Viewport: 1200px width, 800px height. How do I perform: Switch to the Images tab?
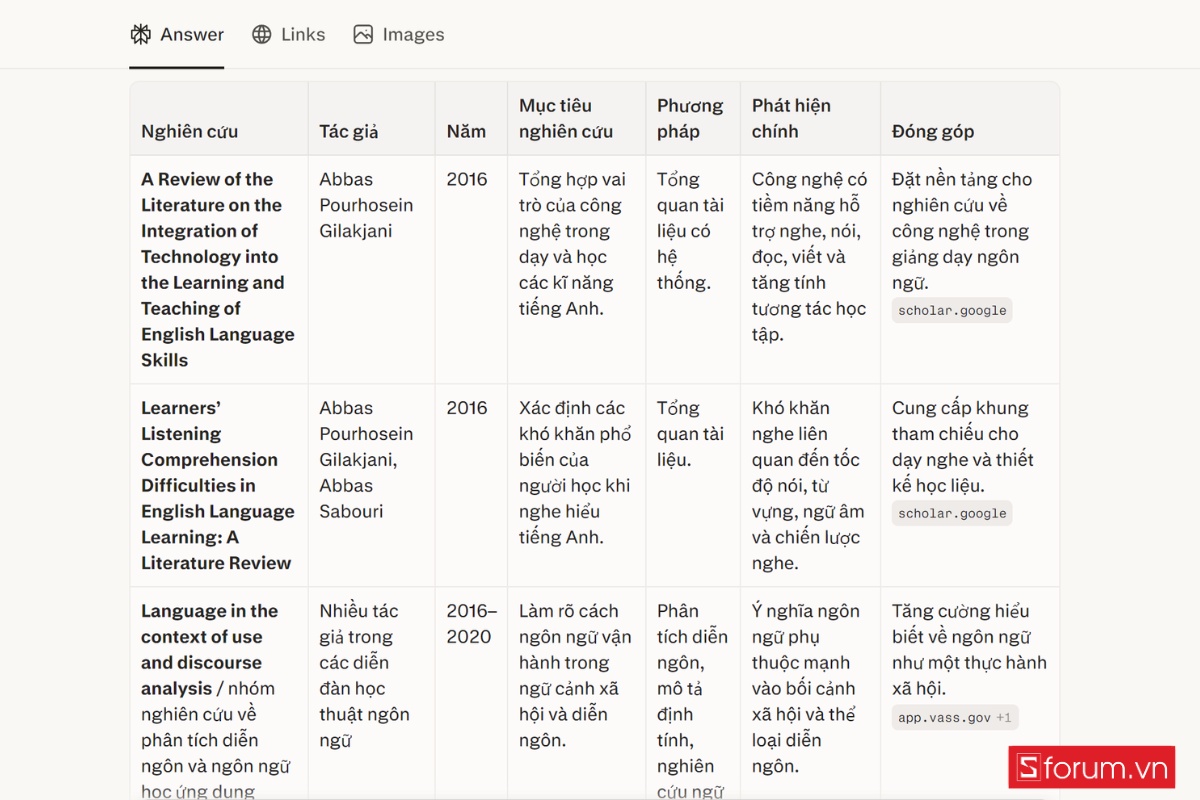click(398, 34)
